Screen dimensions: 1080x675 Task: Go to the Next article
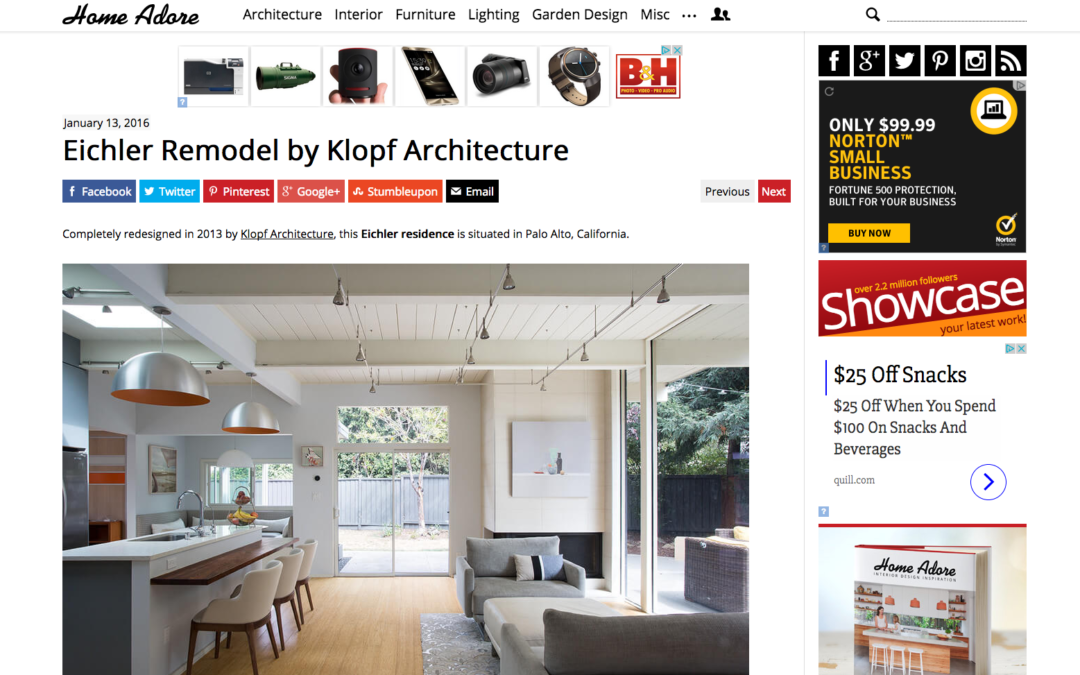tap(773, 191)
